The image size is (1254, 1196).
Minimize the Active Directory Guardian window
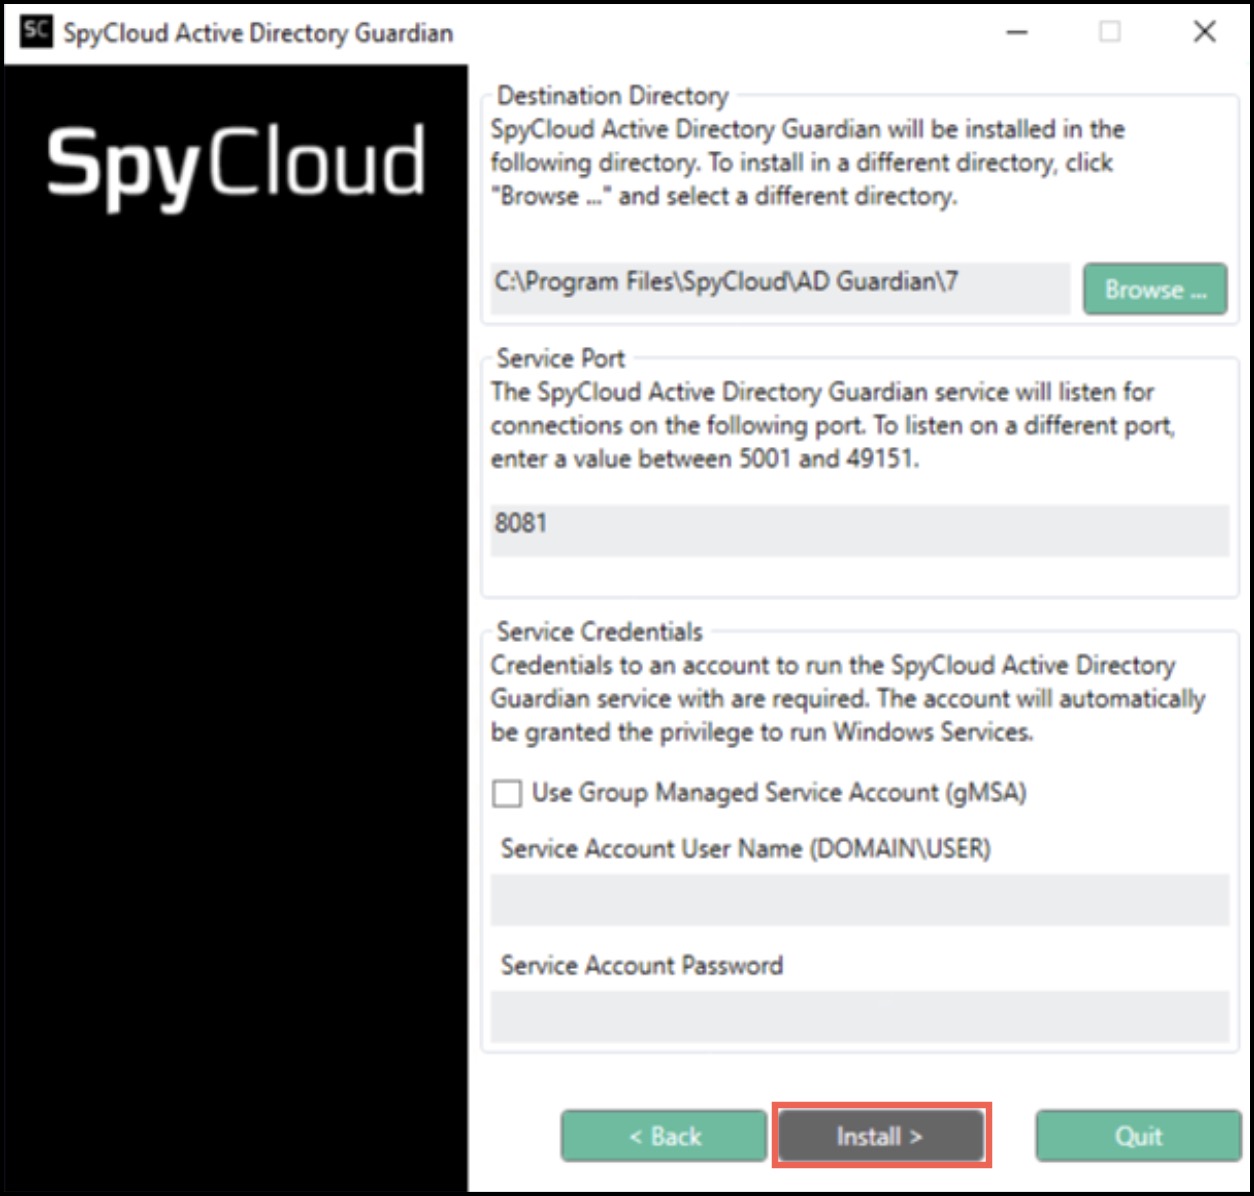click(1017, 32)
